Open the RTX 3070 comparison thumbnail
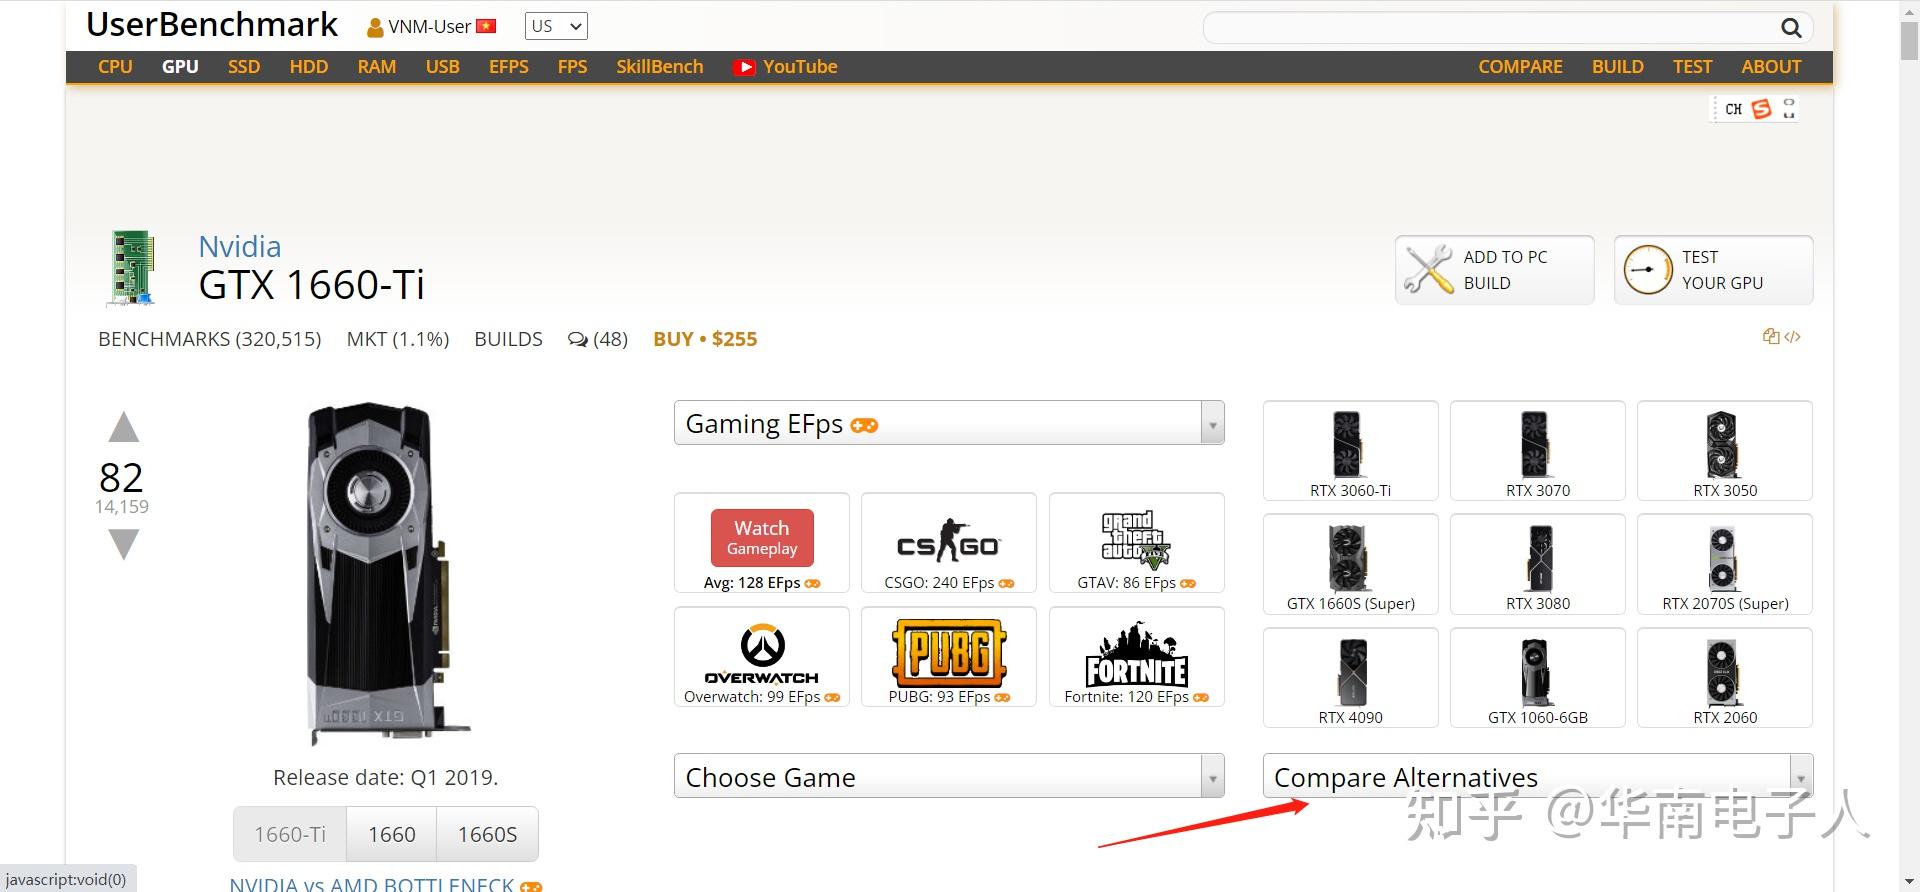This screenshot has width=1920, height=892. pos(1537,451)
